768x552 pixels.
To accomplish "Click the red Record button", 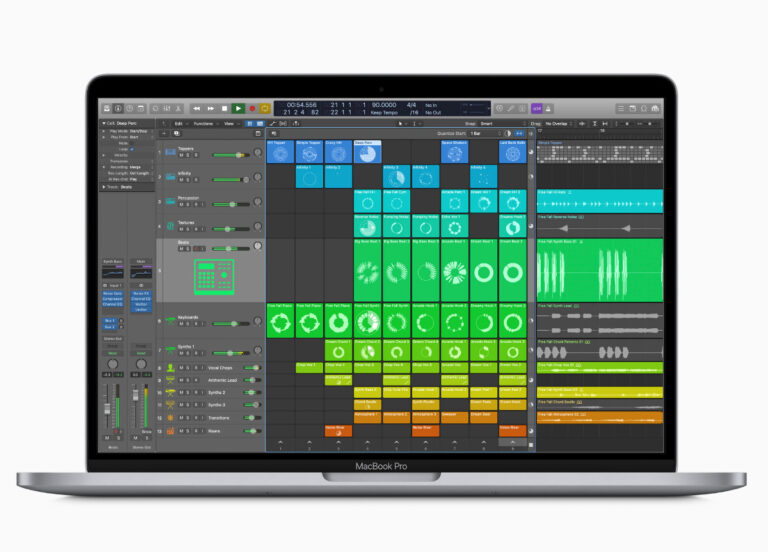I will 252,108.
